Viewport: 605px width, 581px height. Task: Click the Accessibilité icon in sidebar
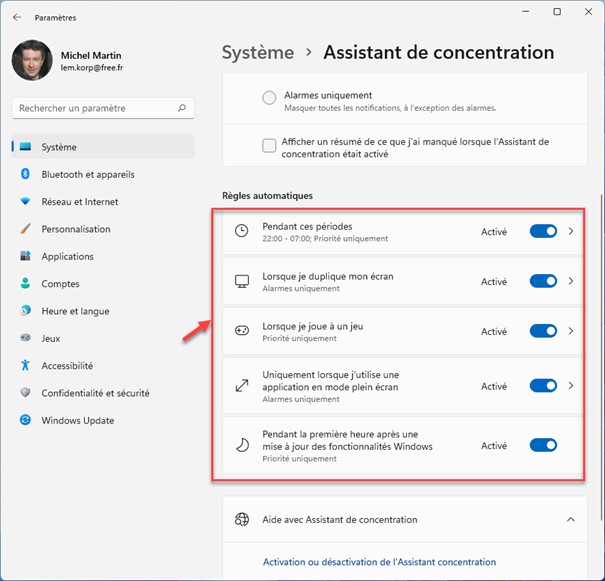[x=25, y=366]
